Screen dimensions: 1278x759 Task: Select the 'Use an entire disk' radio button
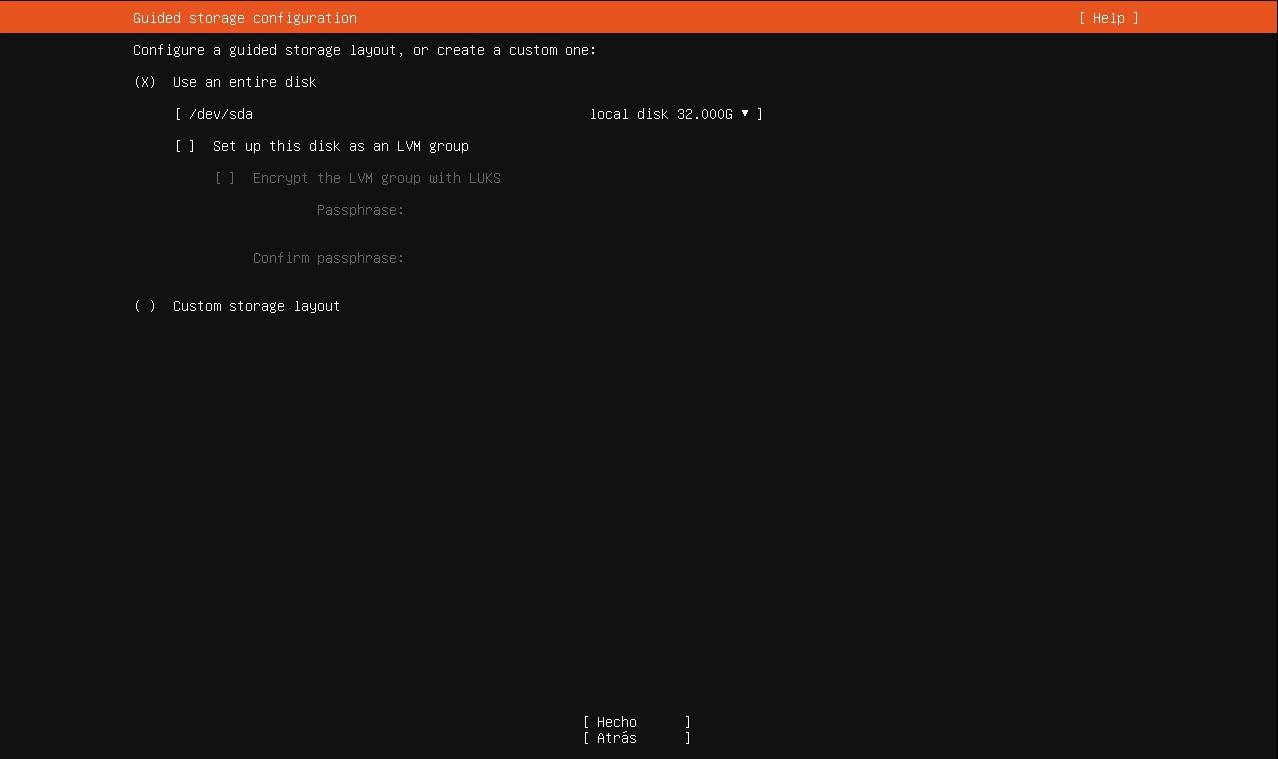(x=145, y=82)
